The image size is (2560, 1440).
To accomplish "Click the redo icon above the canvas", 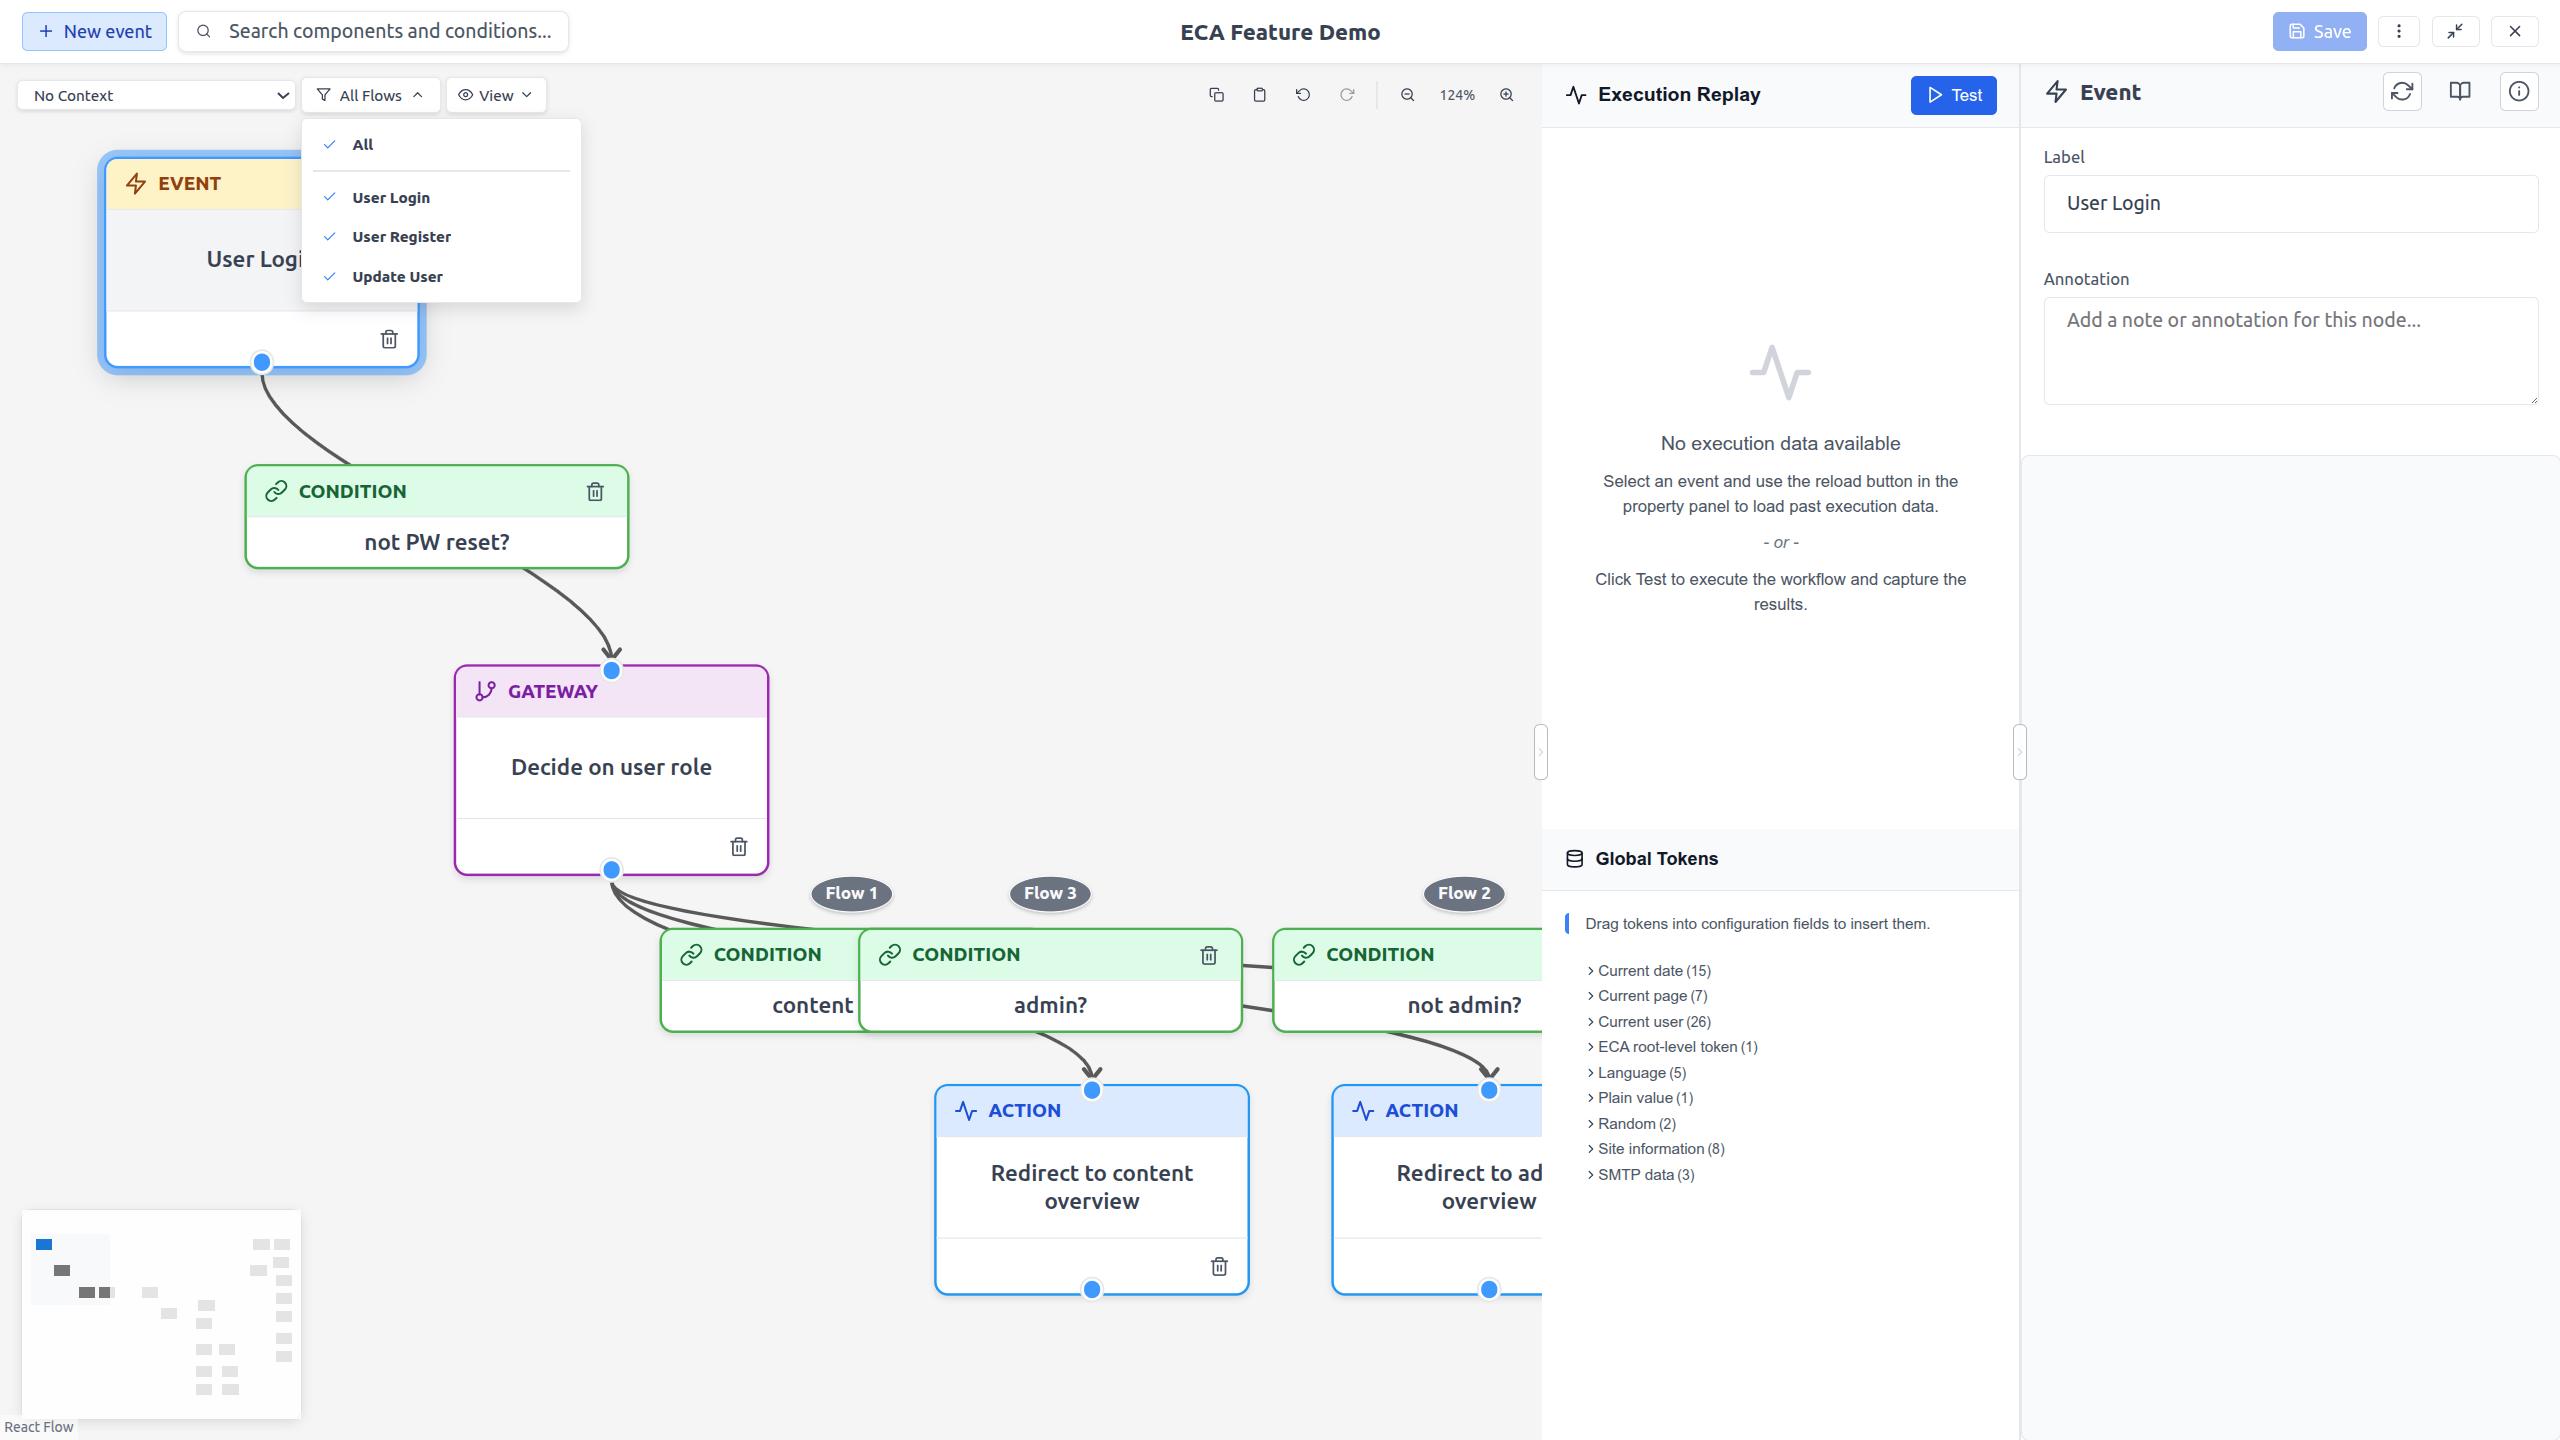I will pos(1346,94).
